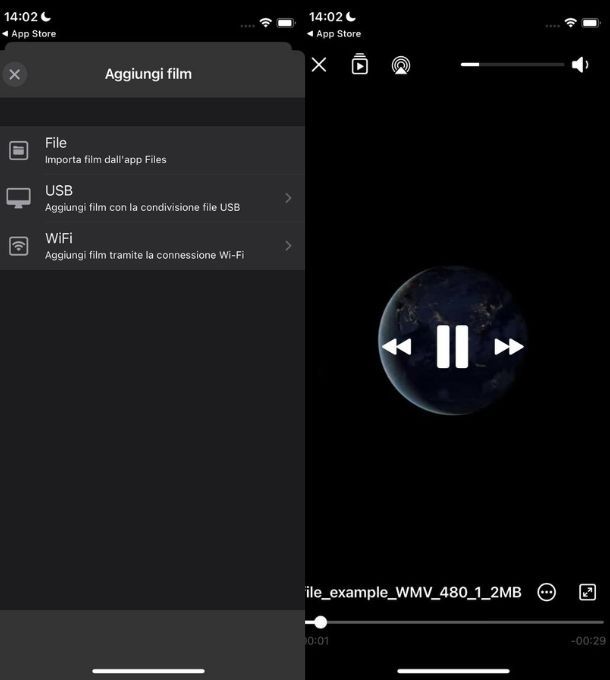
Task: Tap the WiFi signal icon in list
Action: [x=19, y=246]
